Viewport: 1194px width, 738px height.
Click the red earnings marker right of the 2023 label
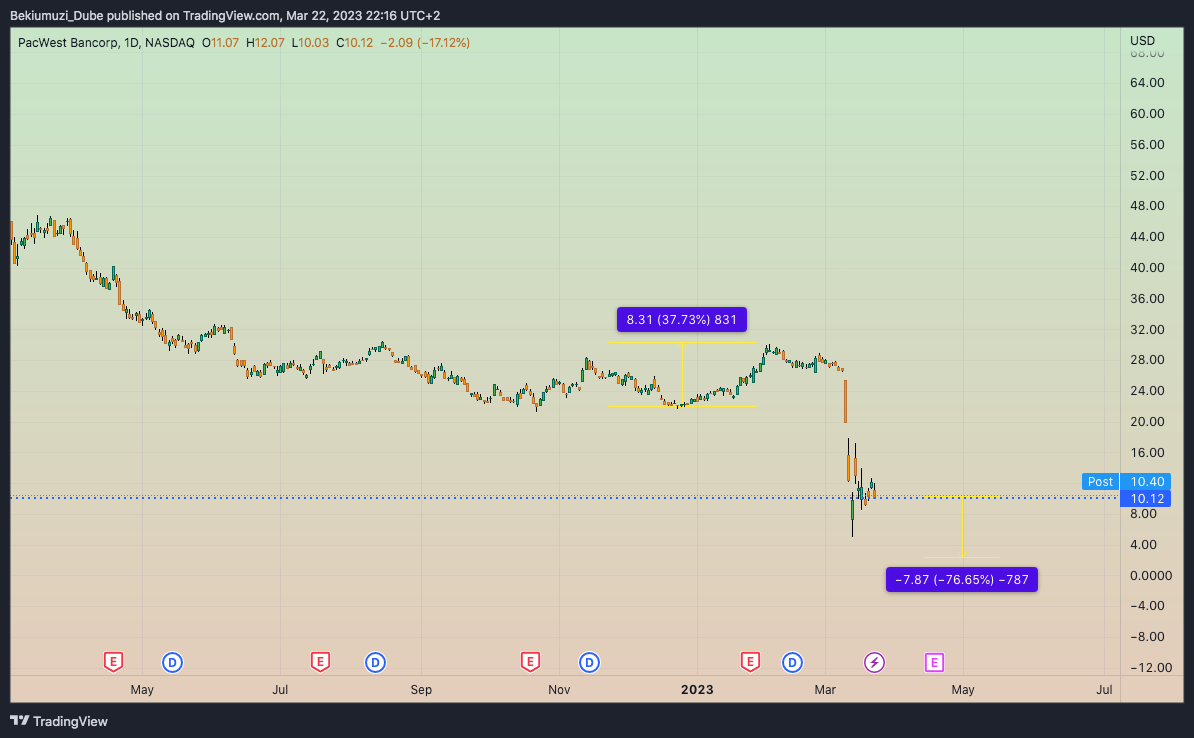(x=750, y=662)
